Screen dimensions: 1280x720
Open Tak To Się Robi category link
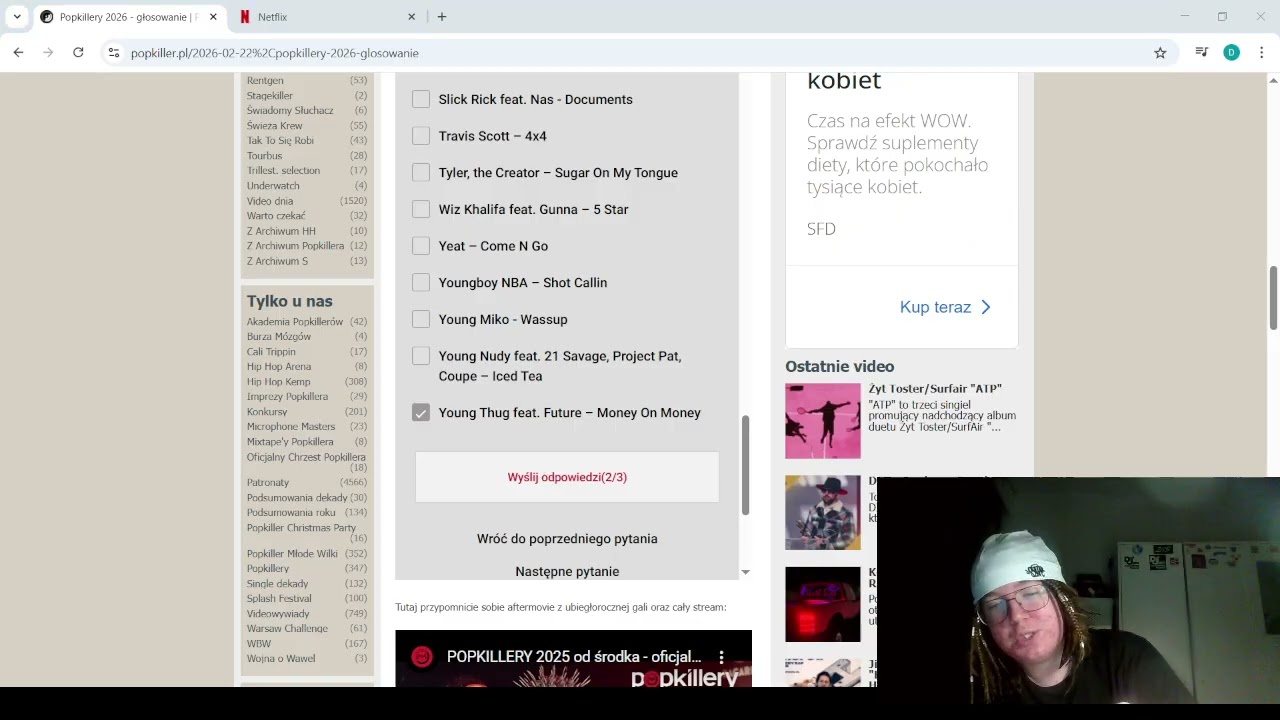280,140
